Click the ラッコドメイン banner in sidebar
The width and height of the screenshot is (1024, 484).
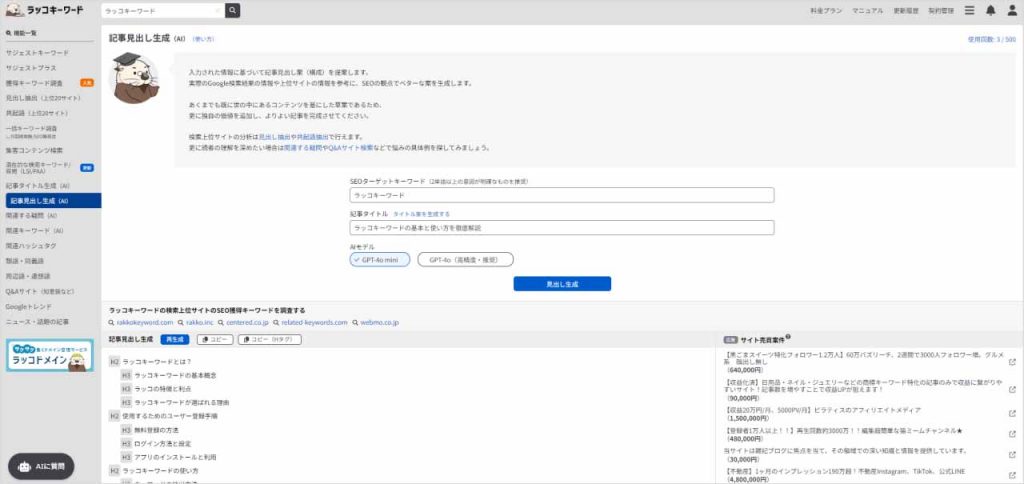click(x=50, y=355)
